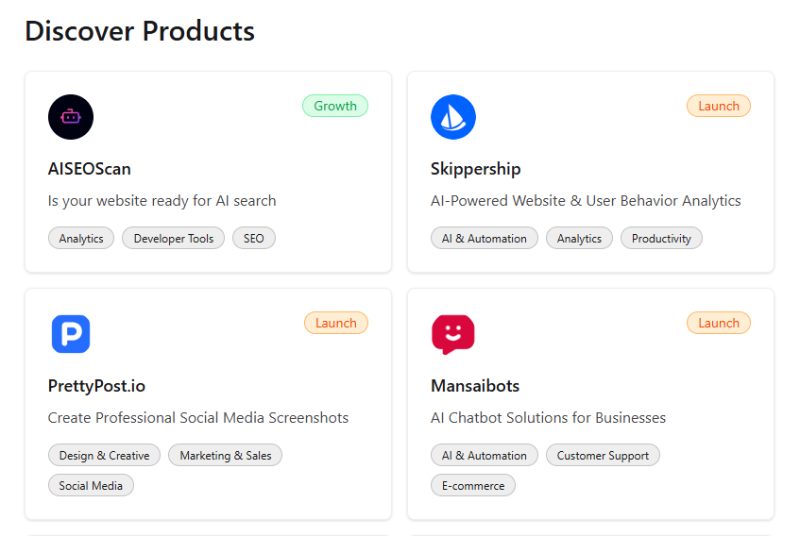Viewport: 800px width, 536px height.
Task: Click the Mansaibots smiling chat logo
Action: pyautogui.click(x=453, y=334)
